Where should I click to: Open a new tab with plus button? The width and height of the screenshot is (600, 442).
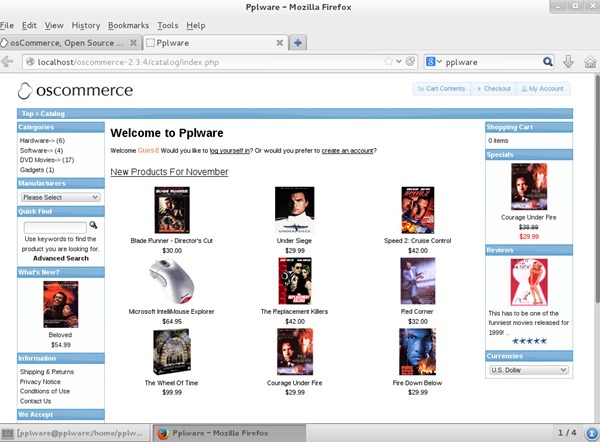click(x=298, y=43)
